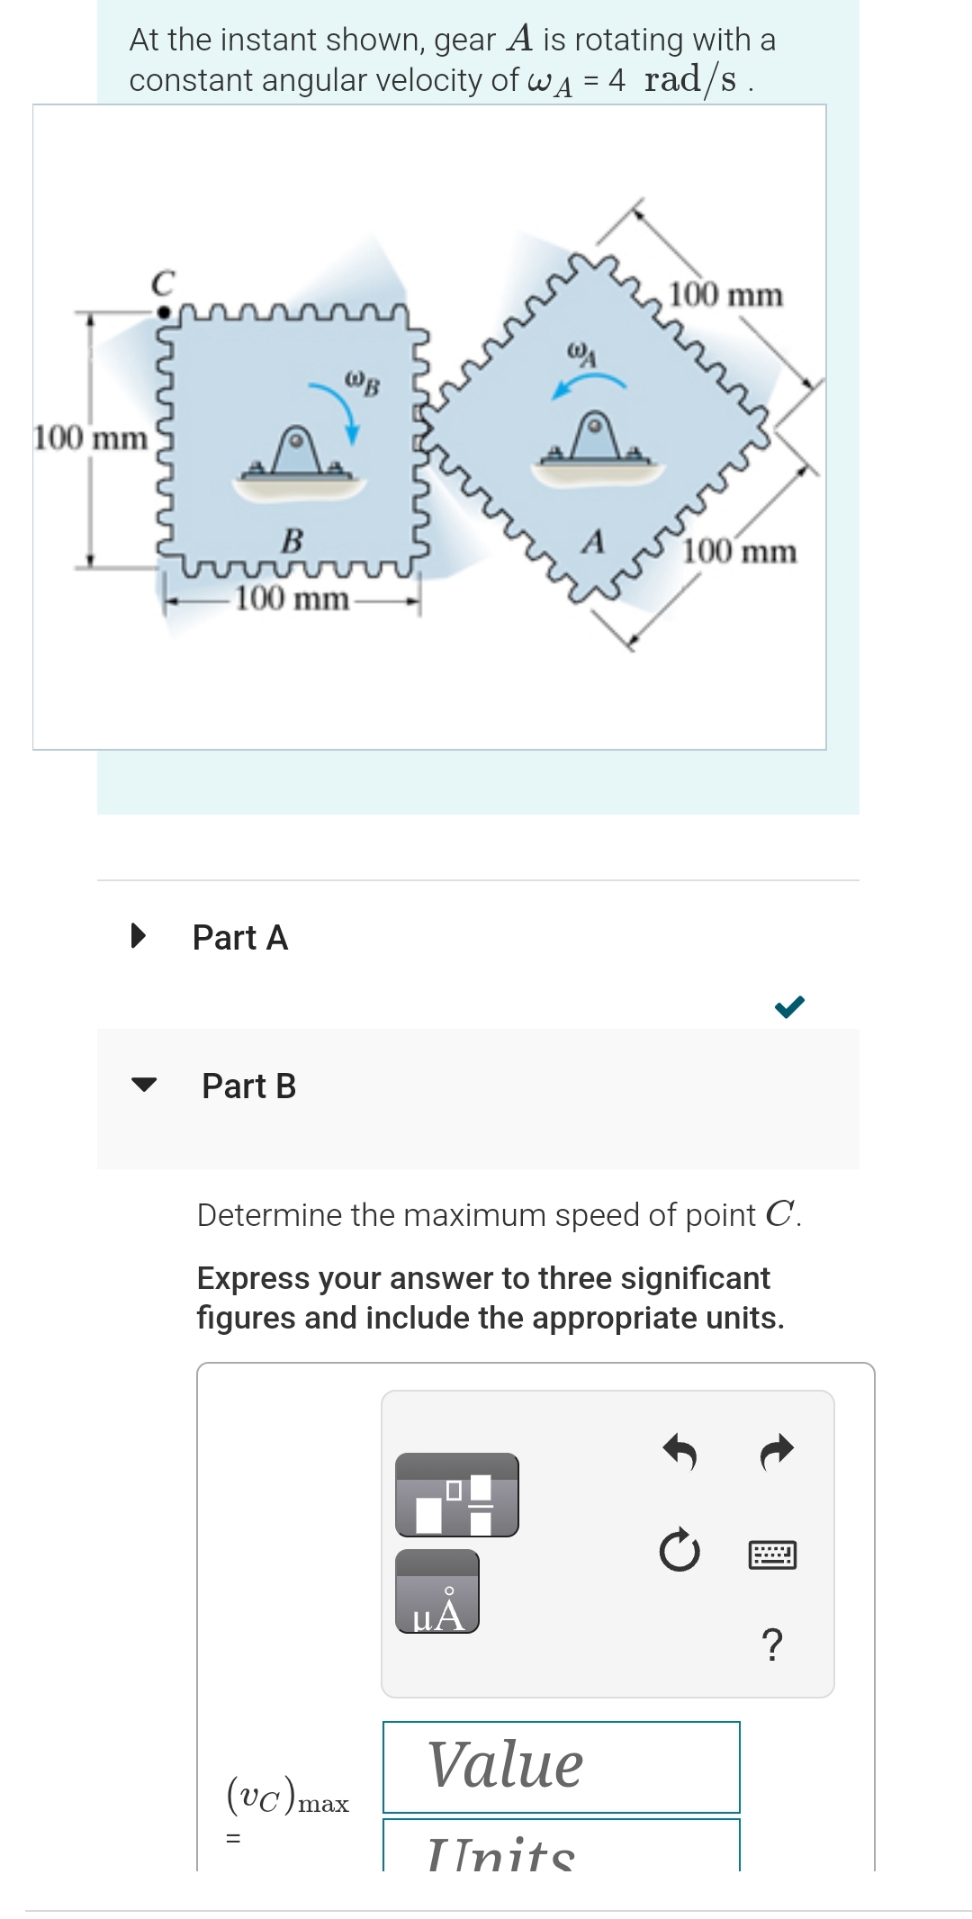Click inside the Value entry field
Viewport: 972px width, 1919px height.
(561, 1768)
